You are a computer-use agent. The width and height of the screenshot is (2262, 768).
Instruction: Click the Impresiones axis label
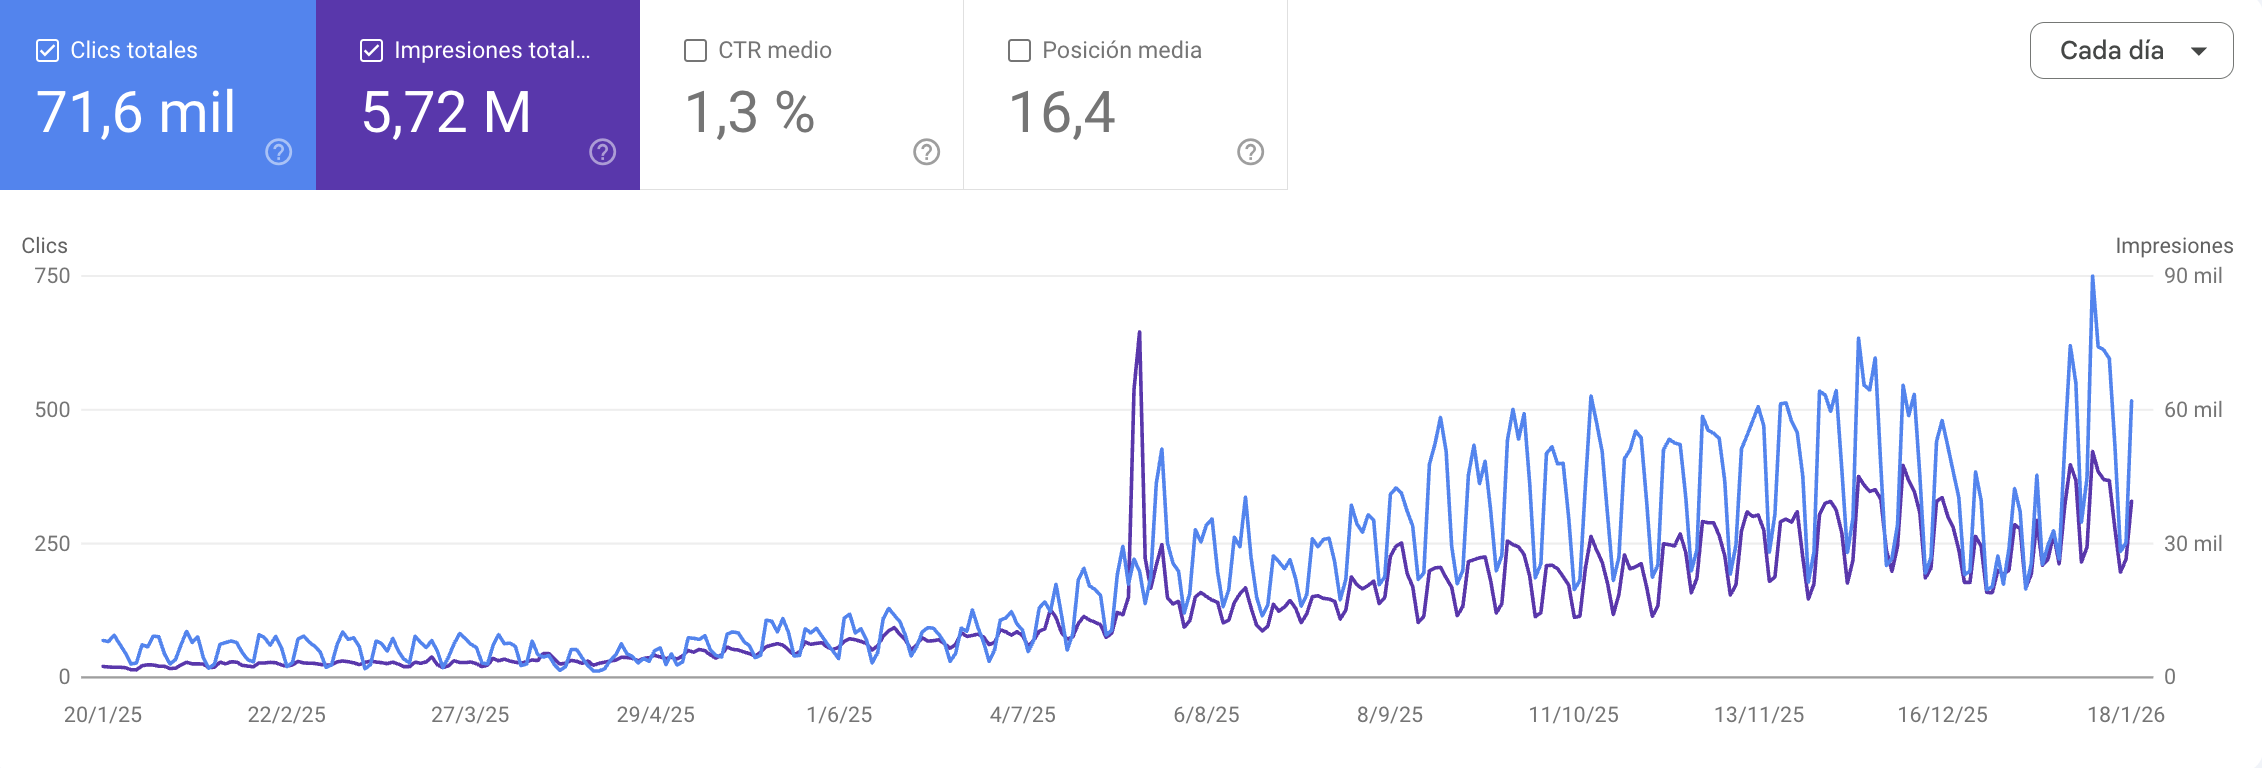point(2175,245)
